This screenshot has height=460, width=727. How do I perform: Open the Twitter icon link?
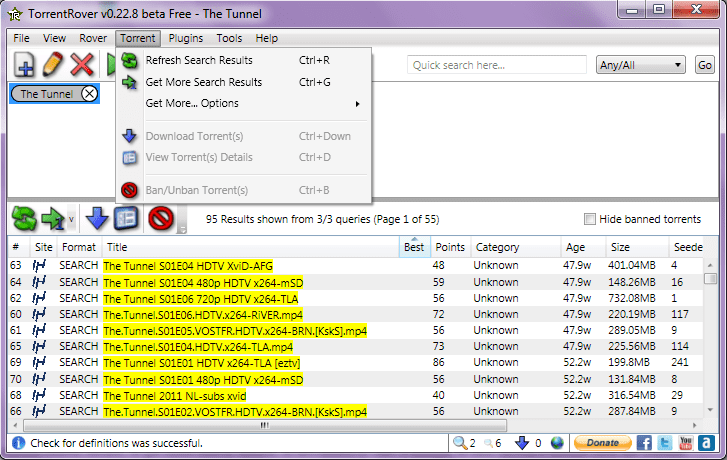pos(665,443)
